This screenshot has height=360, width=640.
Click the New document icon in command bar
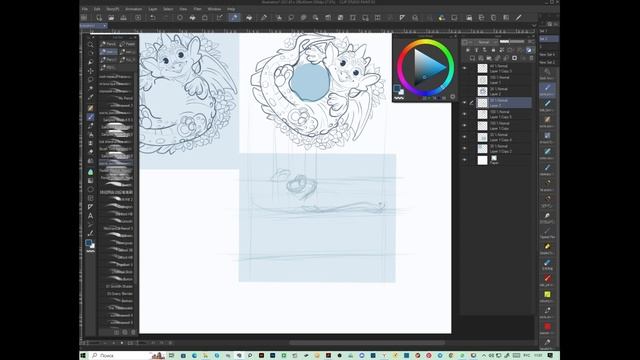click(99, 18)
